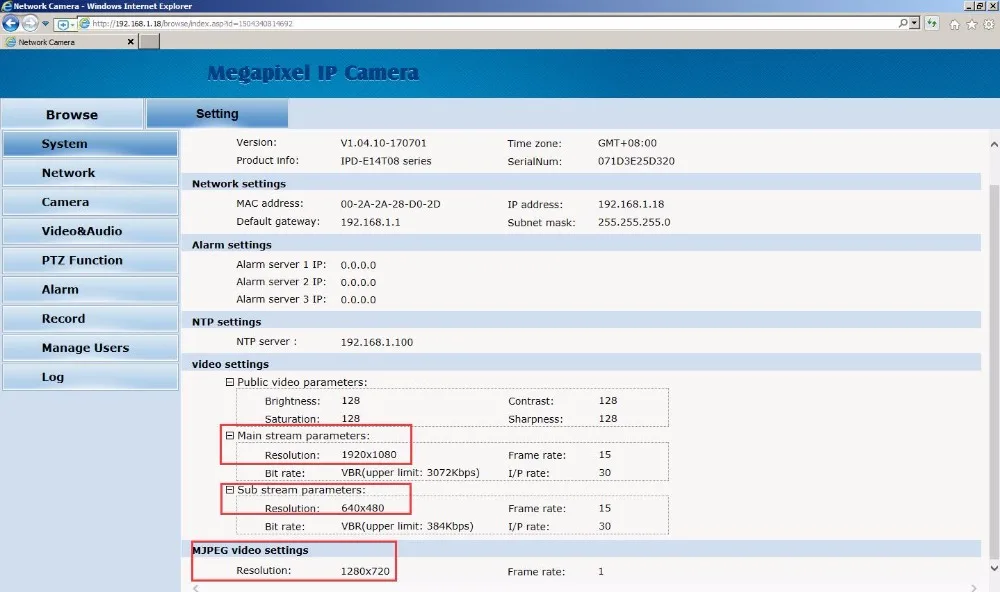
Task: Click the NTP settings section header
Action: [x=226, y=322]
